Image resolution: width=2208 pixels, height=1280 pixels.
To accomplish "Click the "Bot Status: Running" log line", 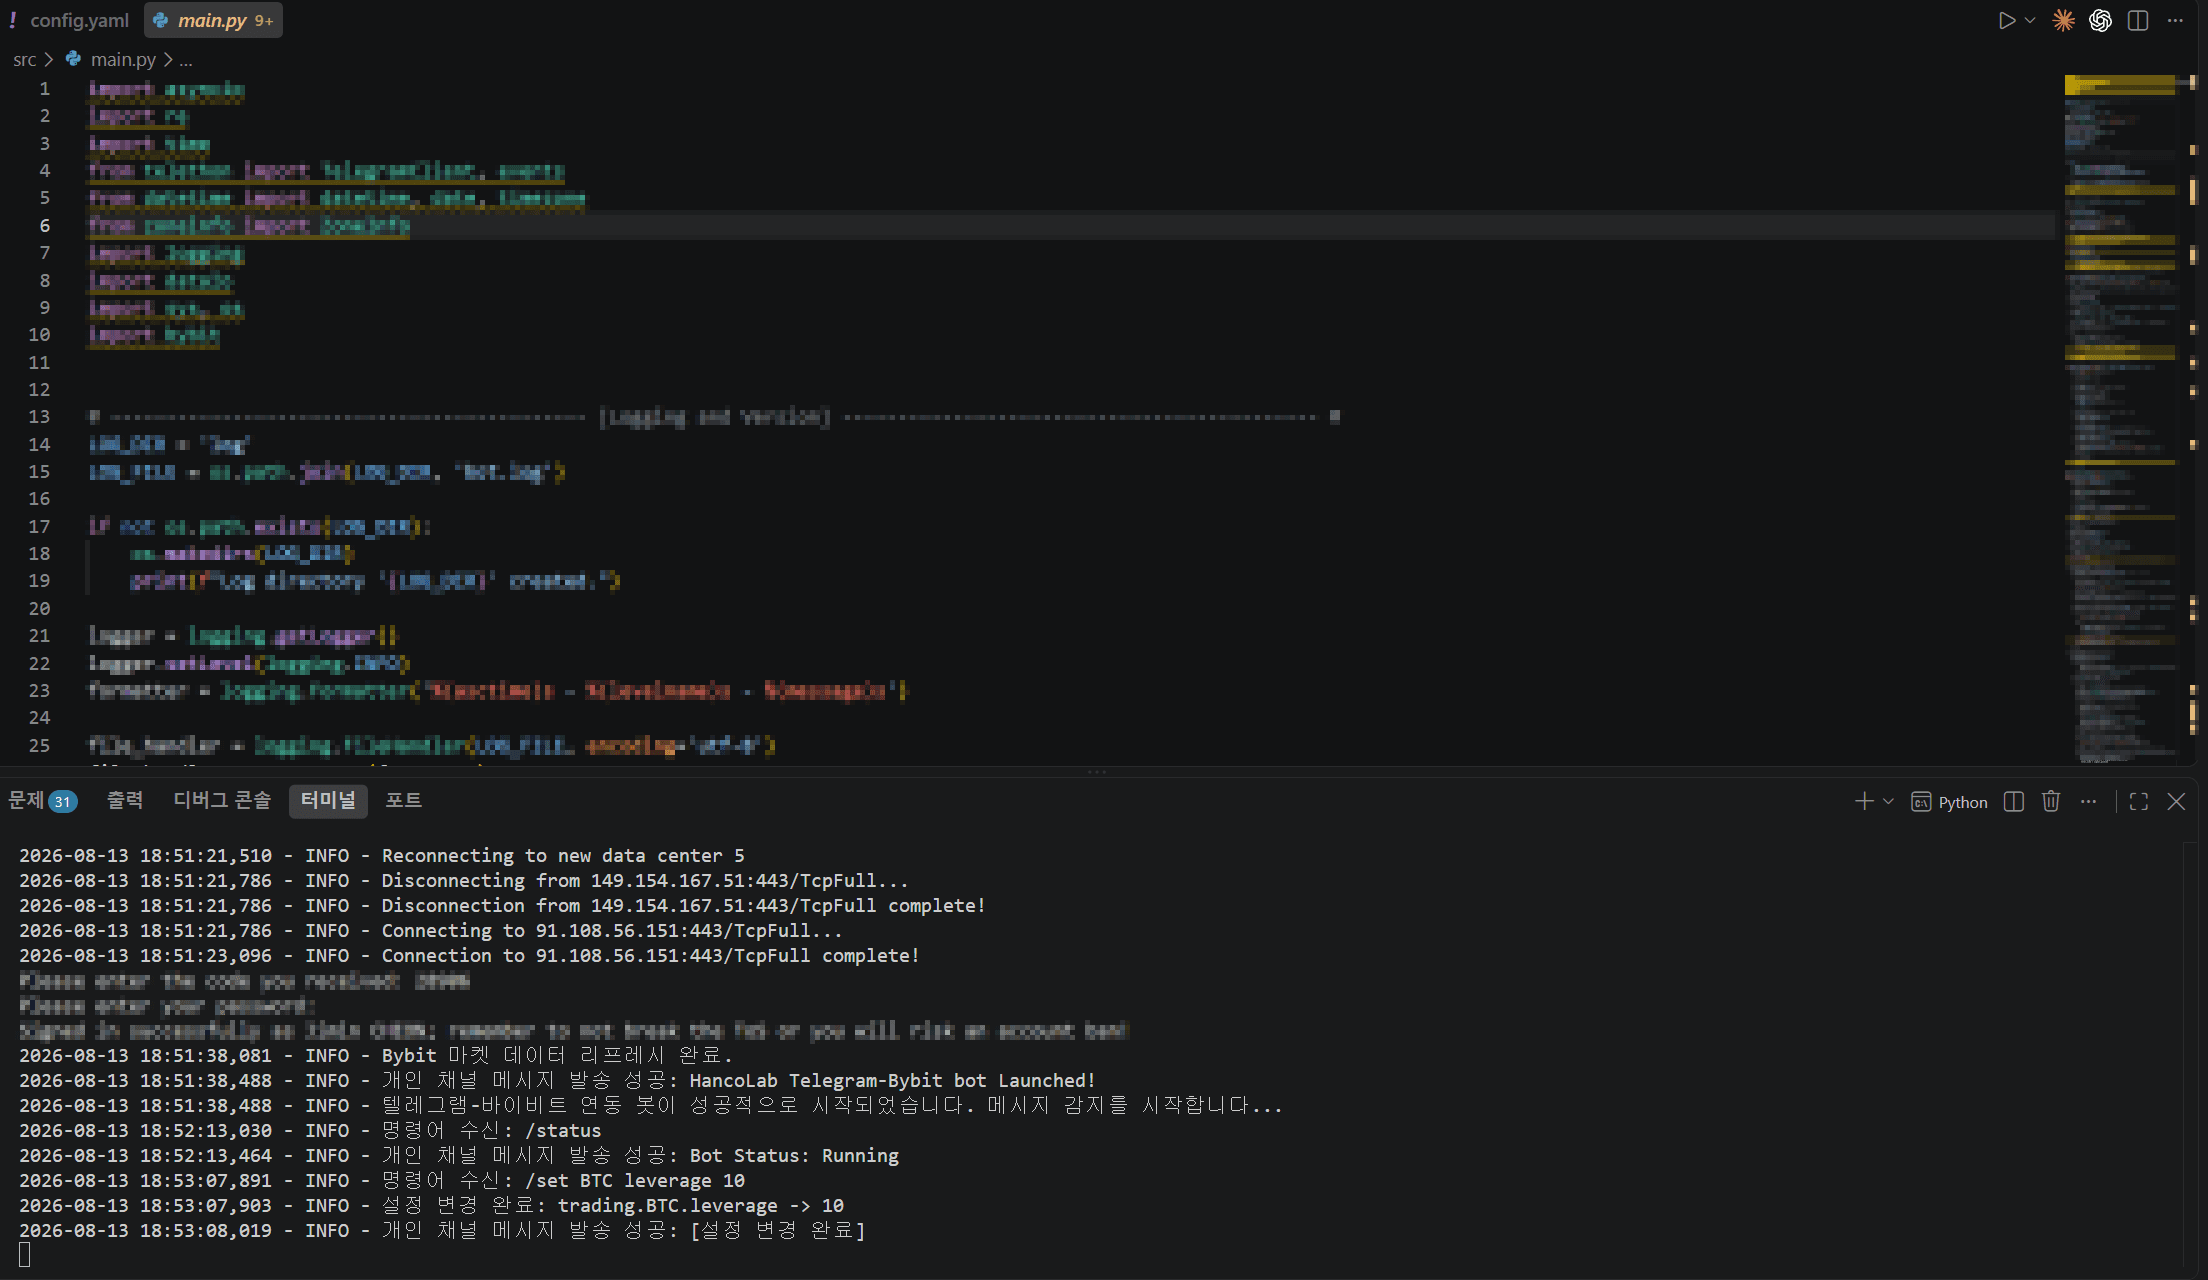I will [x=459, y=1156].
